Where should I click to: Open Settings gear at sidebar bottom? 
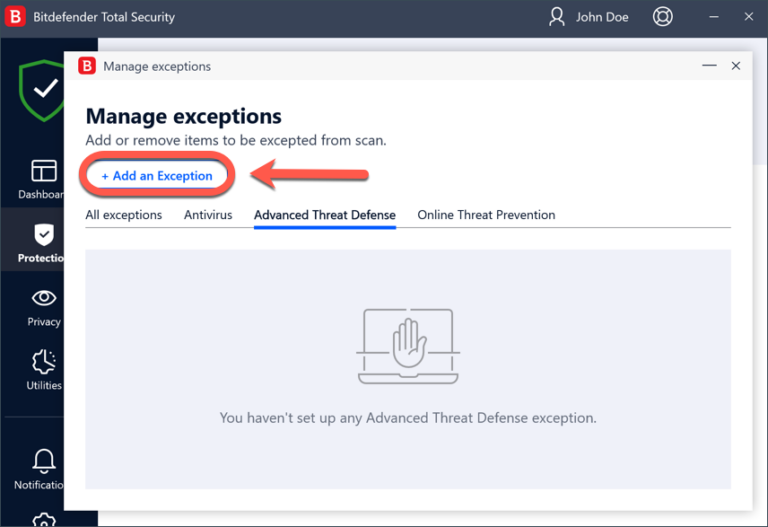pos(44,519)
